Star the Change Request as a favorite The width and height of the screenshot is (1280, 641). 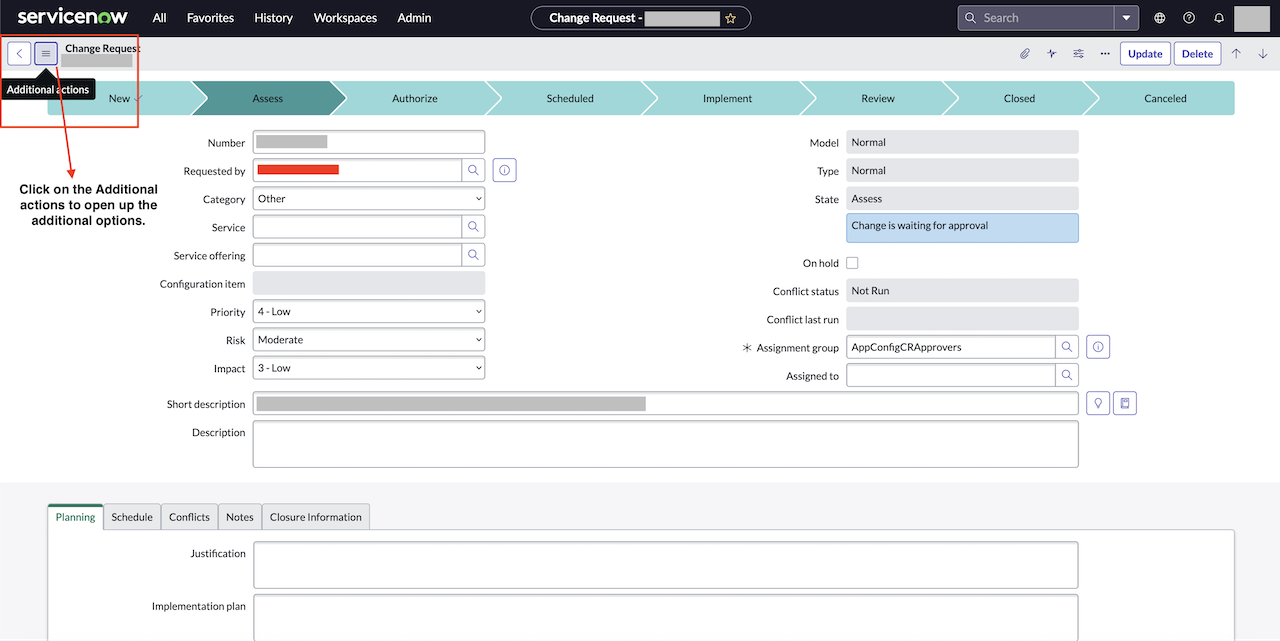click(x=731, y=17)
